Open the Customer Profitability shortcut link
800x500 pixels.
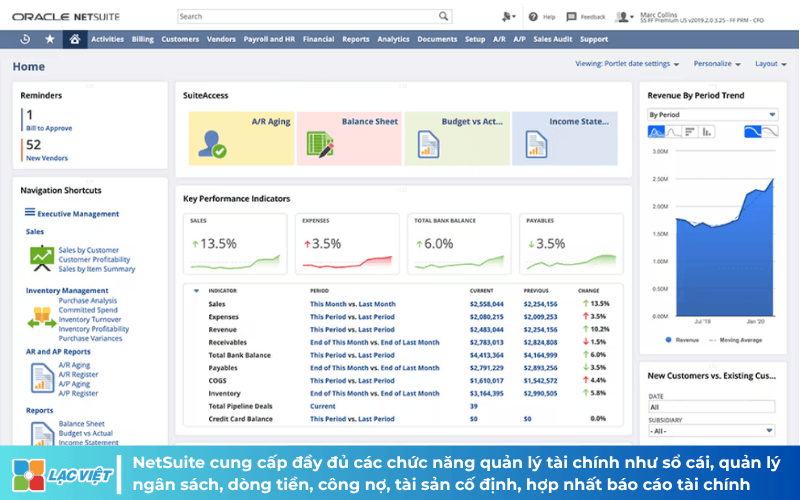tap(94, 260)
